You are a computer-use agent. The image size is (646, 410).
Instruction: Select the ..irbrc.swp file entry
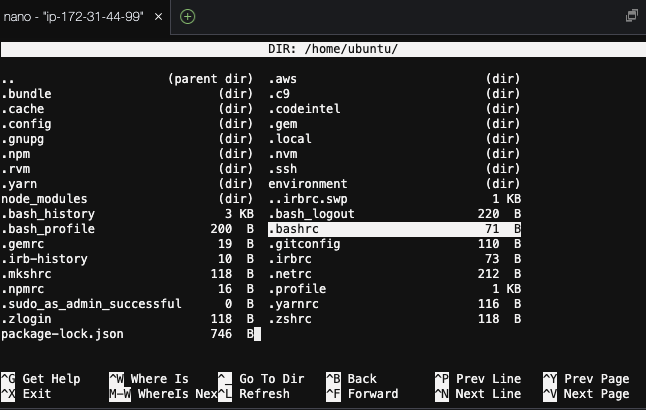tap(394, 199)
